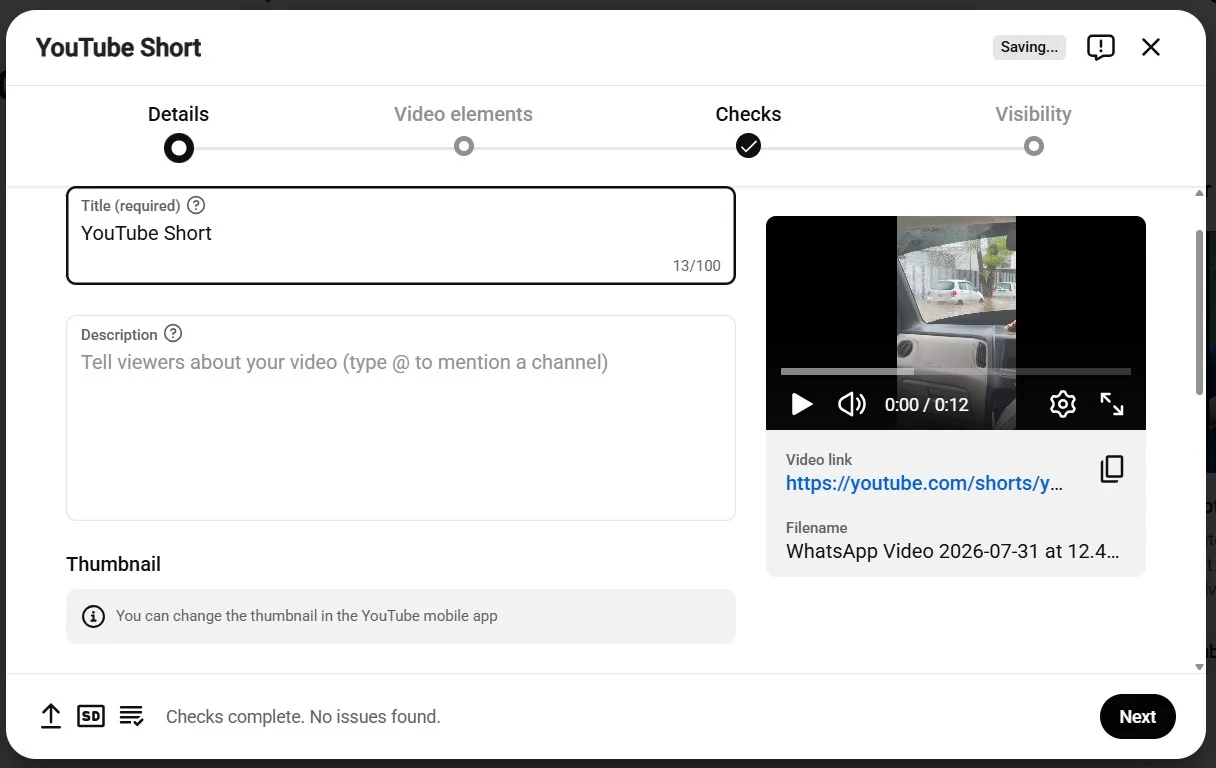The width and height of the screenshot is (1216, 768).
Task: Click the 13/100 character counter
Action: click(697, 266)
